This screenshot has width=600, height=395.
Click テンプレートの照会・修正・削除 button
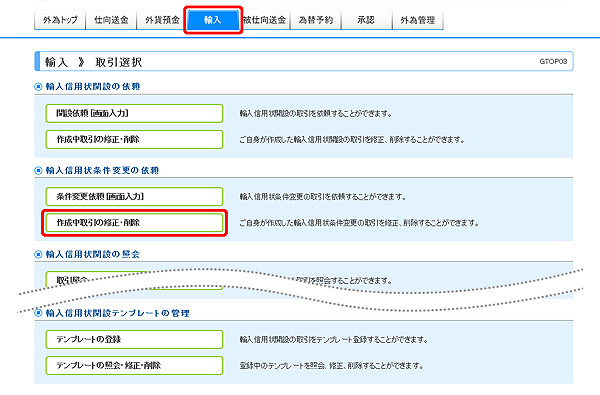point(134,366)
